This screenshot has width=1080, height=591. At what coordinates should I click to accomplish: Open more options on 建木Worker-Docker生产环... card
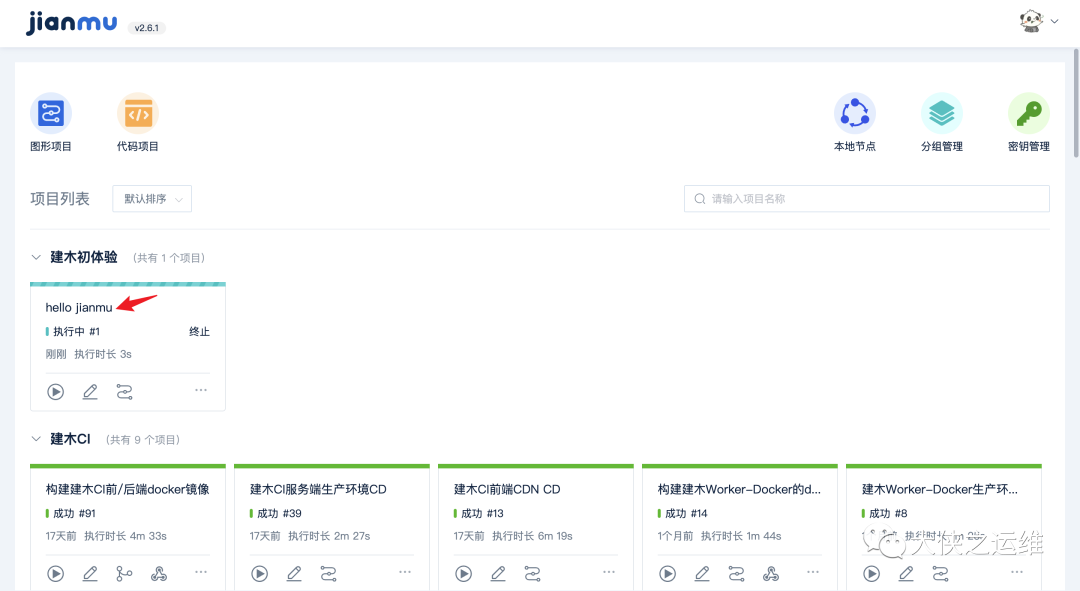[1017, 572]
